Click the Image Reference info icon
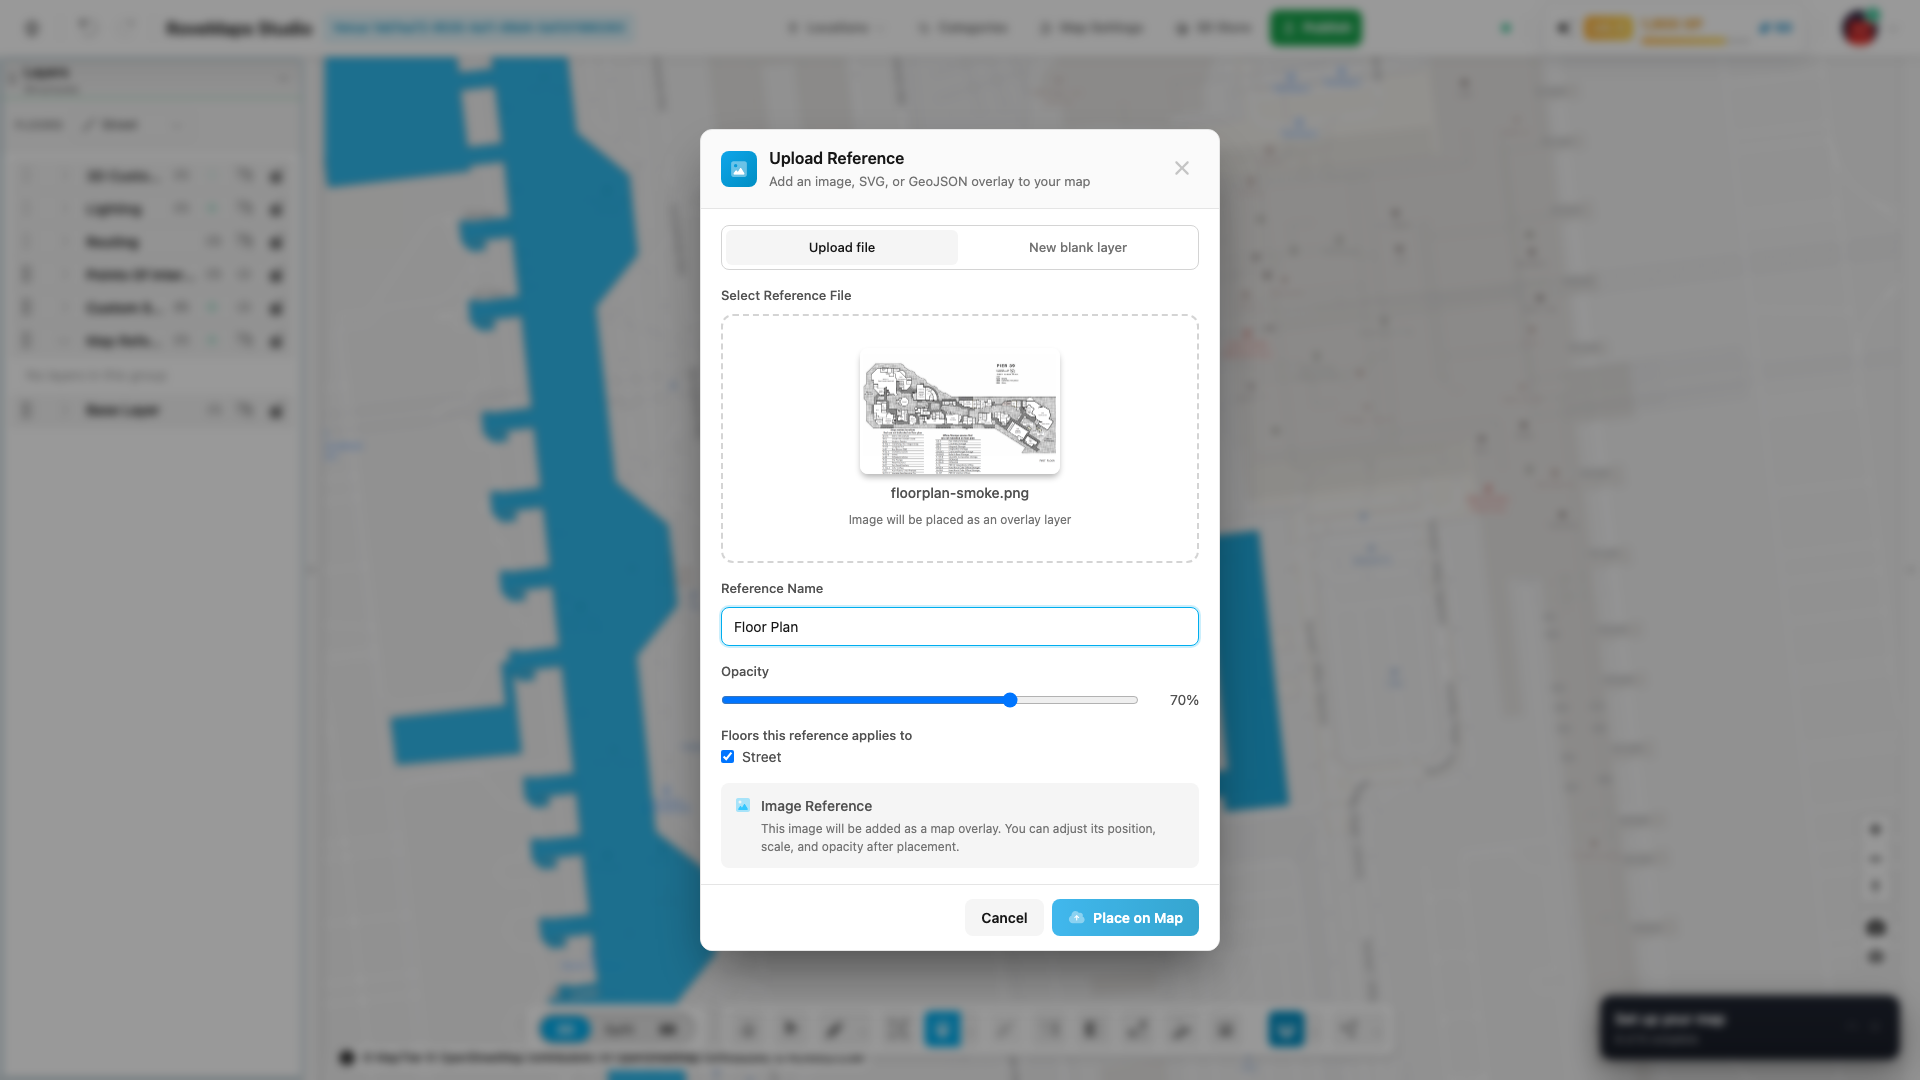 [x=743, y=805]
